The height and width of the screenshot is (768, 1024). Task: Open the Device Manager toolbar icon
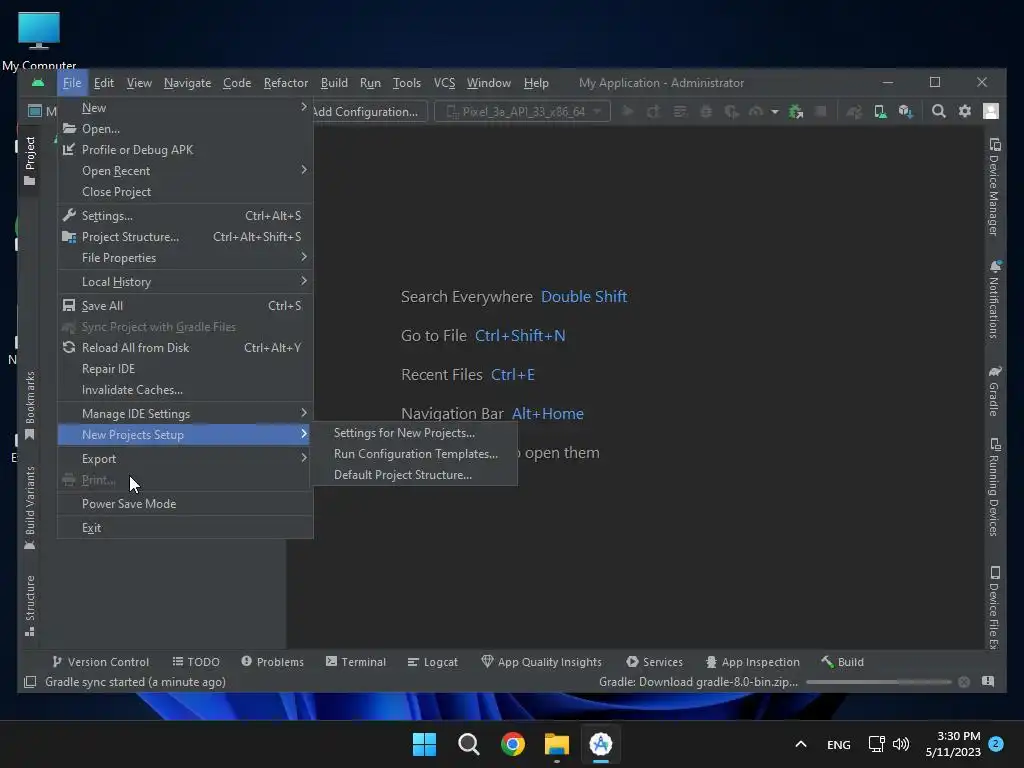coord(880,112)
